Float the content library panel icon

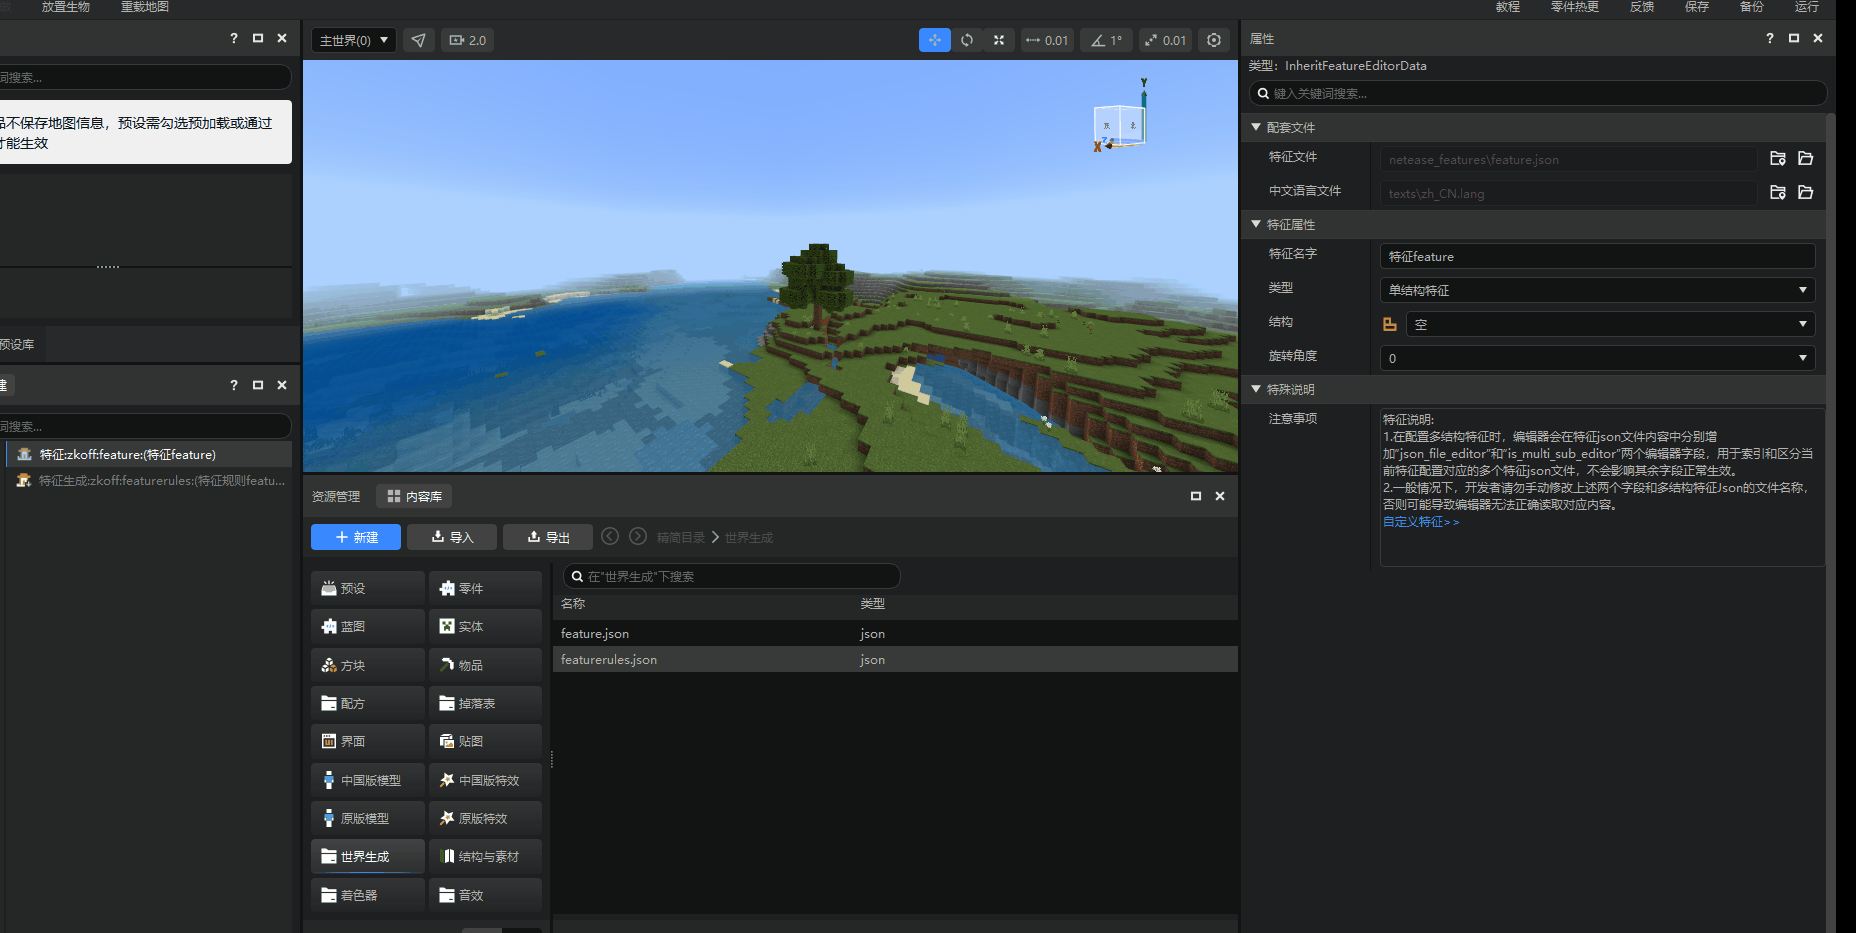point(1196,496)
